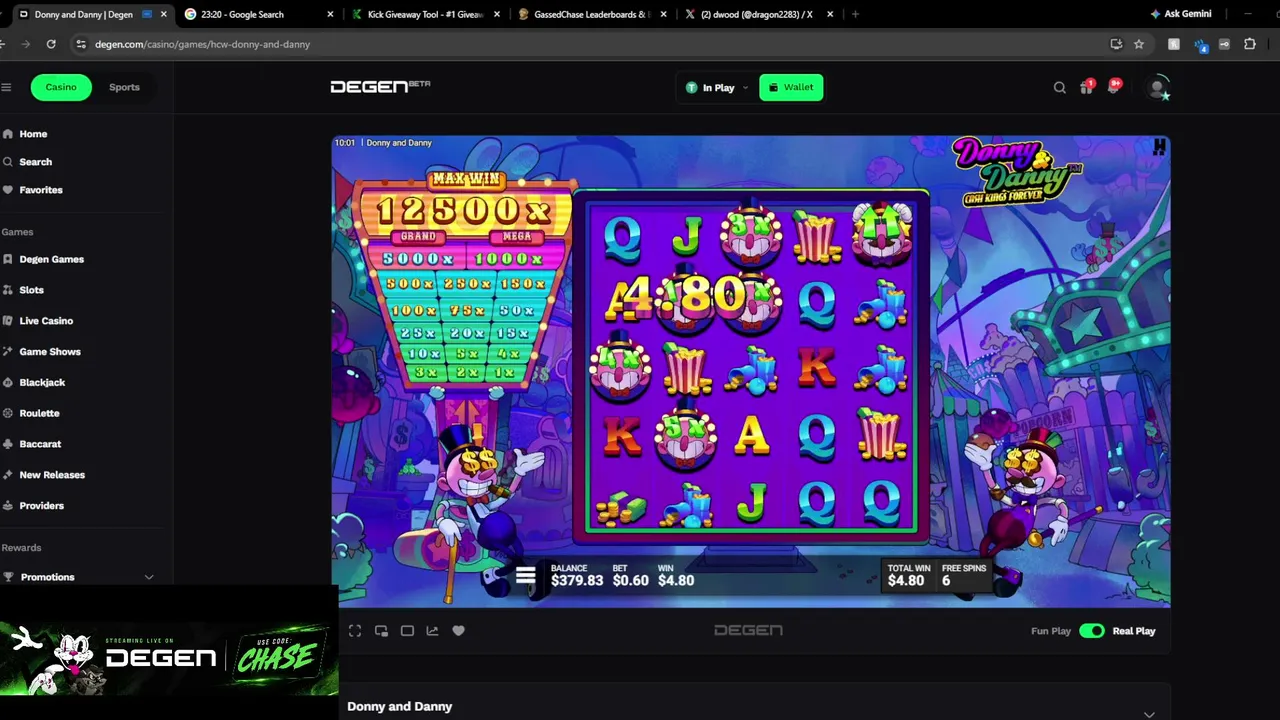
Task: Open the site search magnifier icon
Action: click(1060, 88)
